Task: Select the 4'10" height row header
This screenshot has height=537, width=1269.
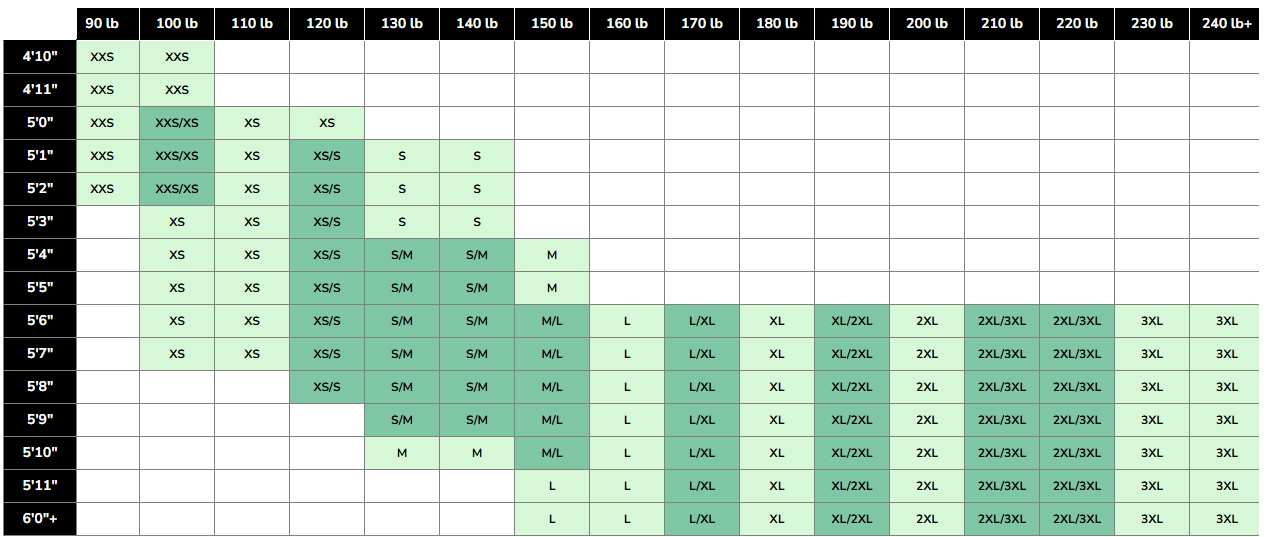Action: click(41, 57)
